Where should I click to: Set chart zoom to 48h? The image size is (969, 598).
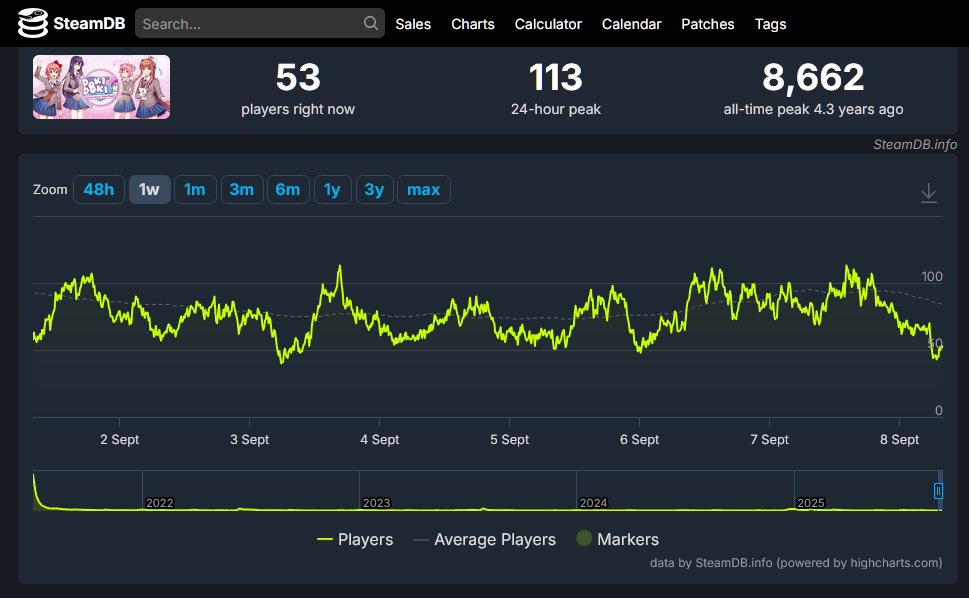click(99, 190)
